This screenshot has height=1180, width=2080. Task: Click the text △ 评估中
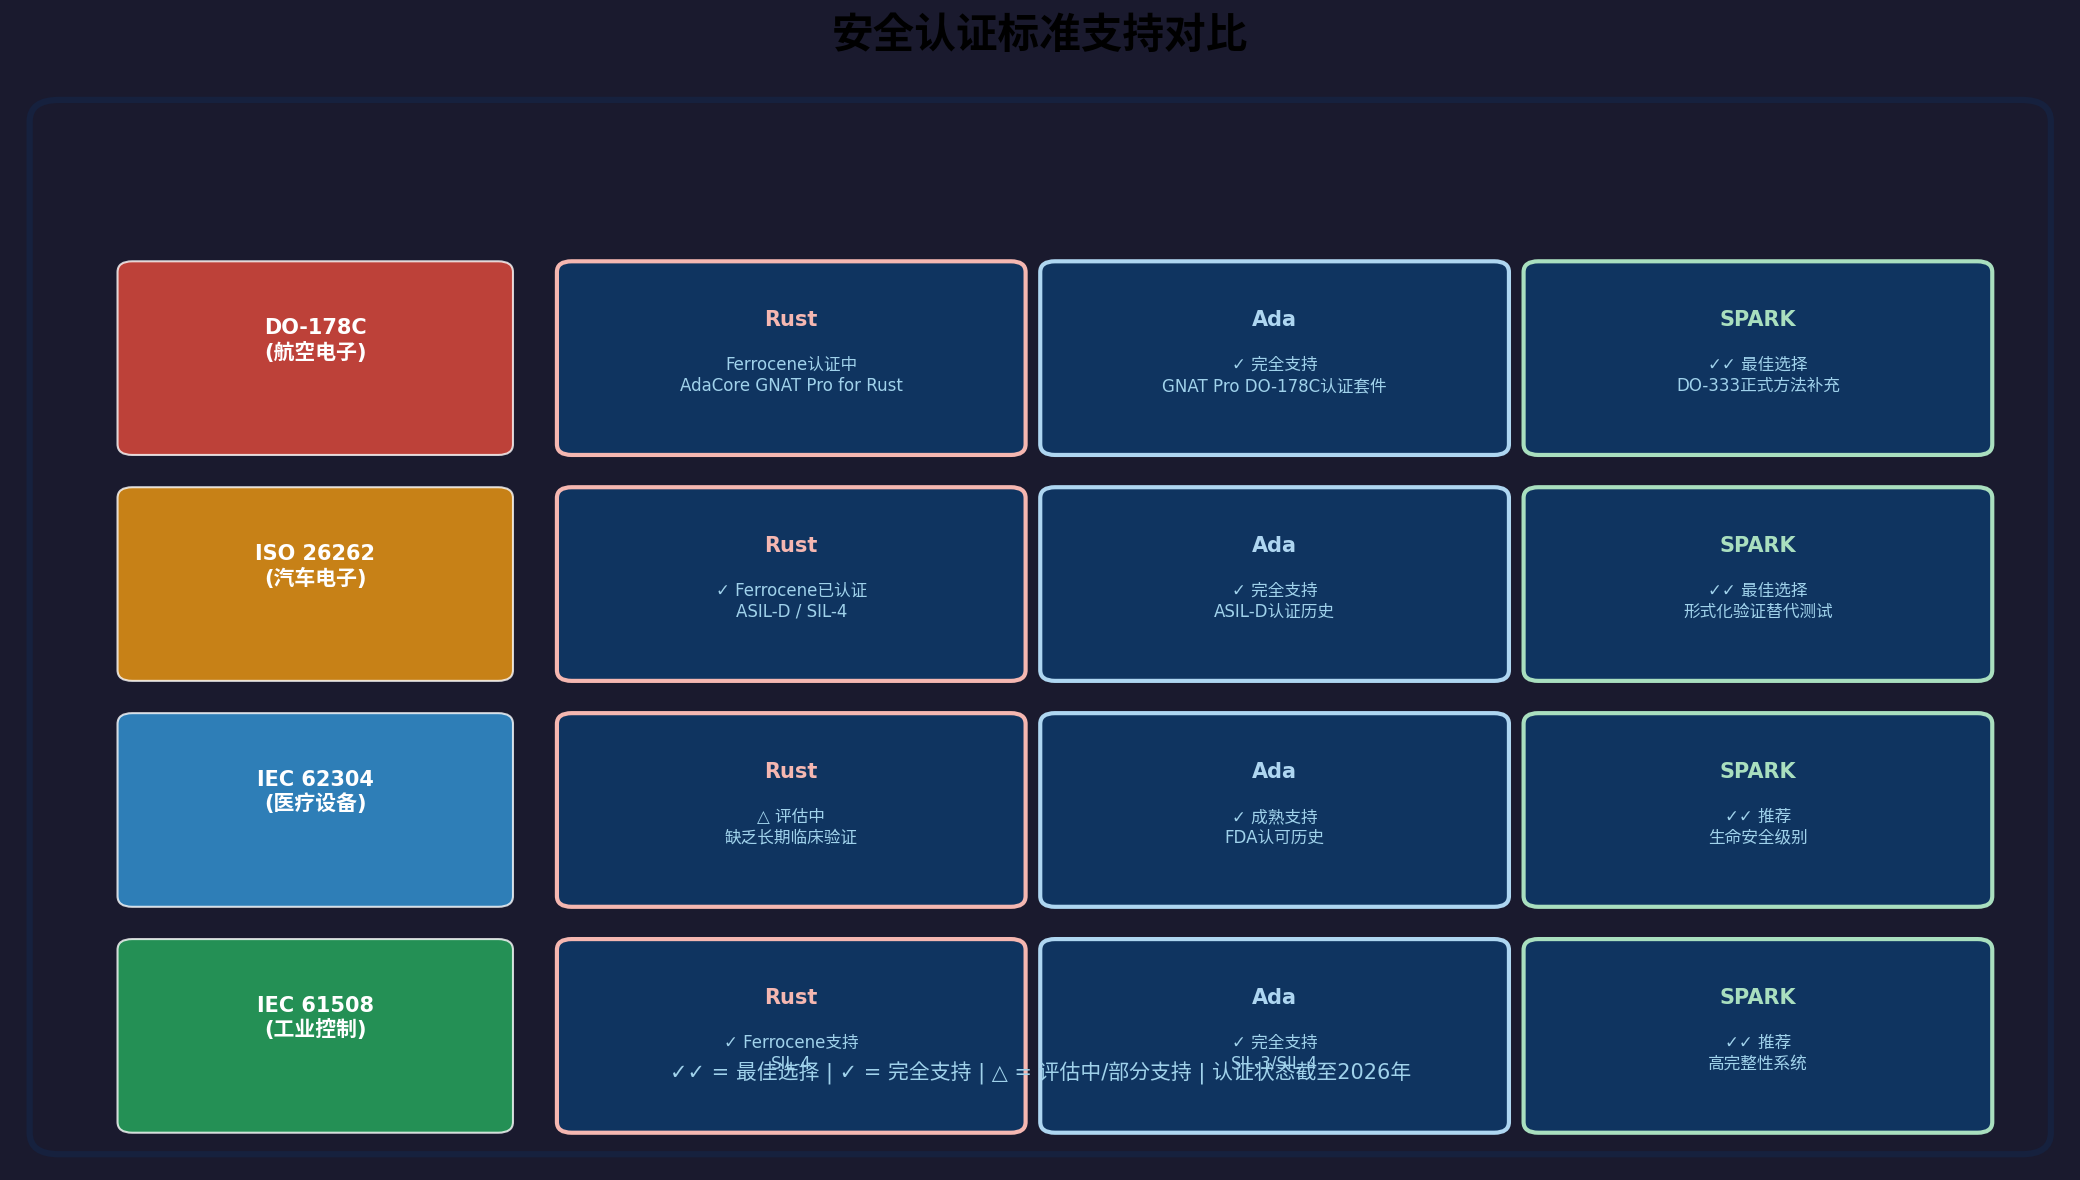coord(791,816)
